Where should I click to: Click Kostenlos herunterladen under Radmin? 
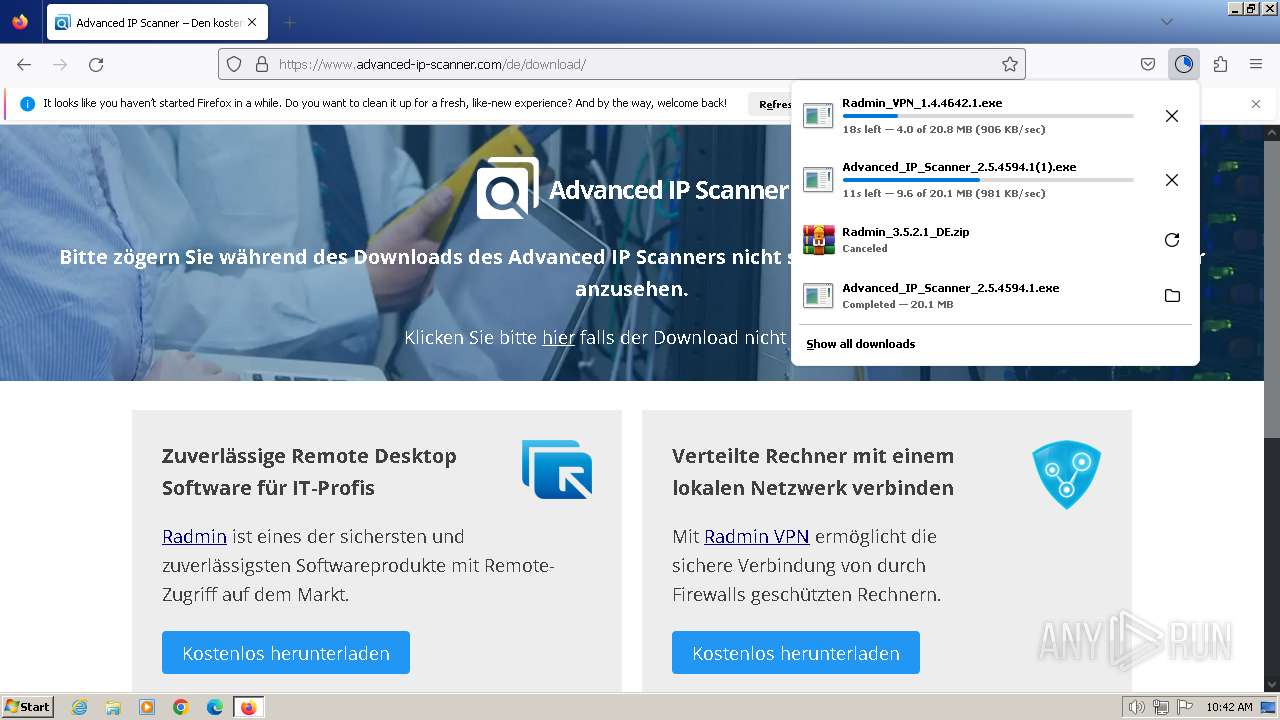[x=286, y=652]
